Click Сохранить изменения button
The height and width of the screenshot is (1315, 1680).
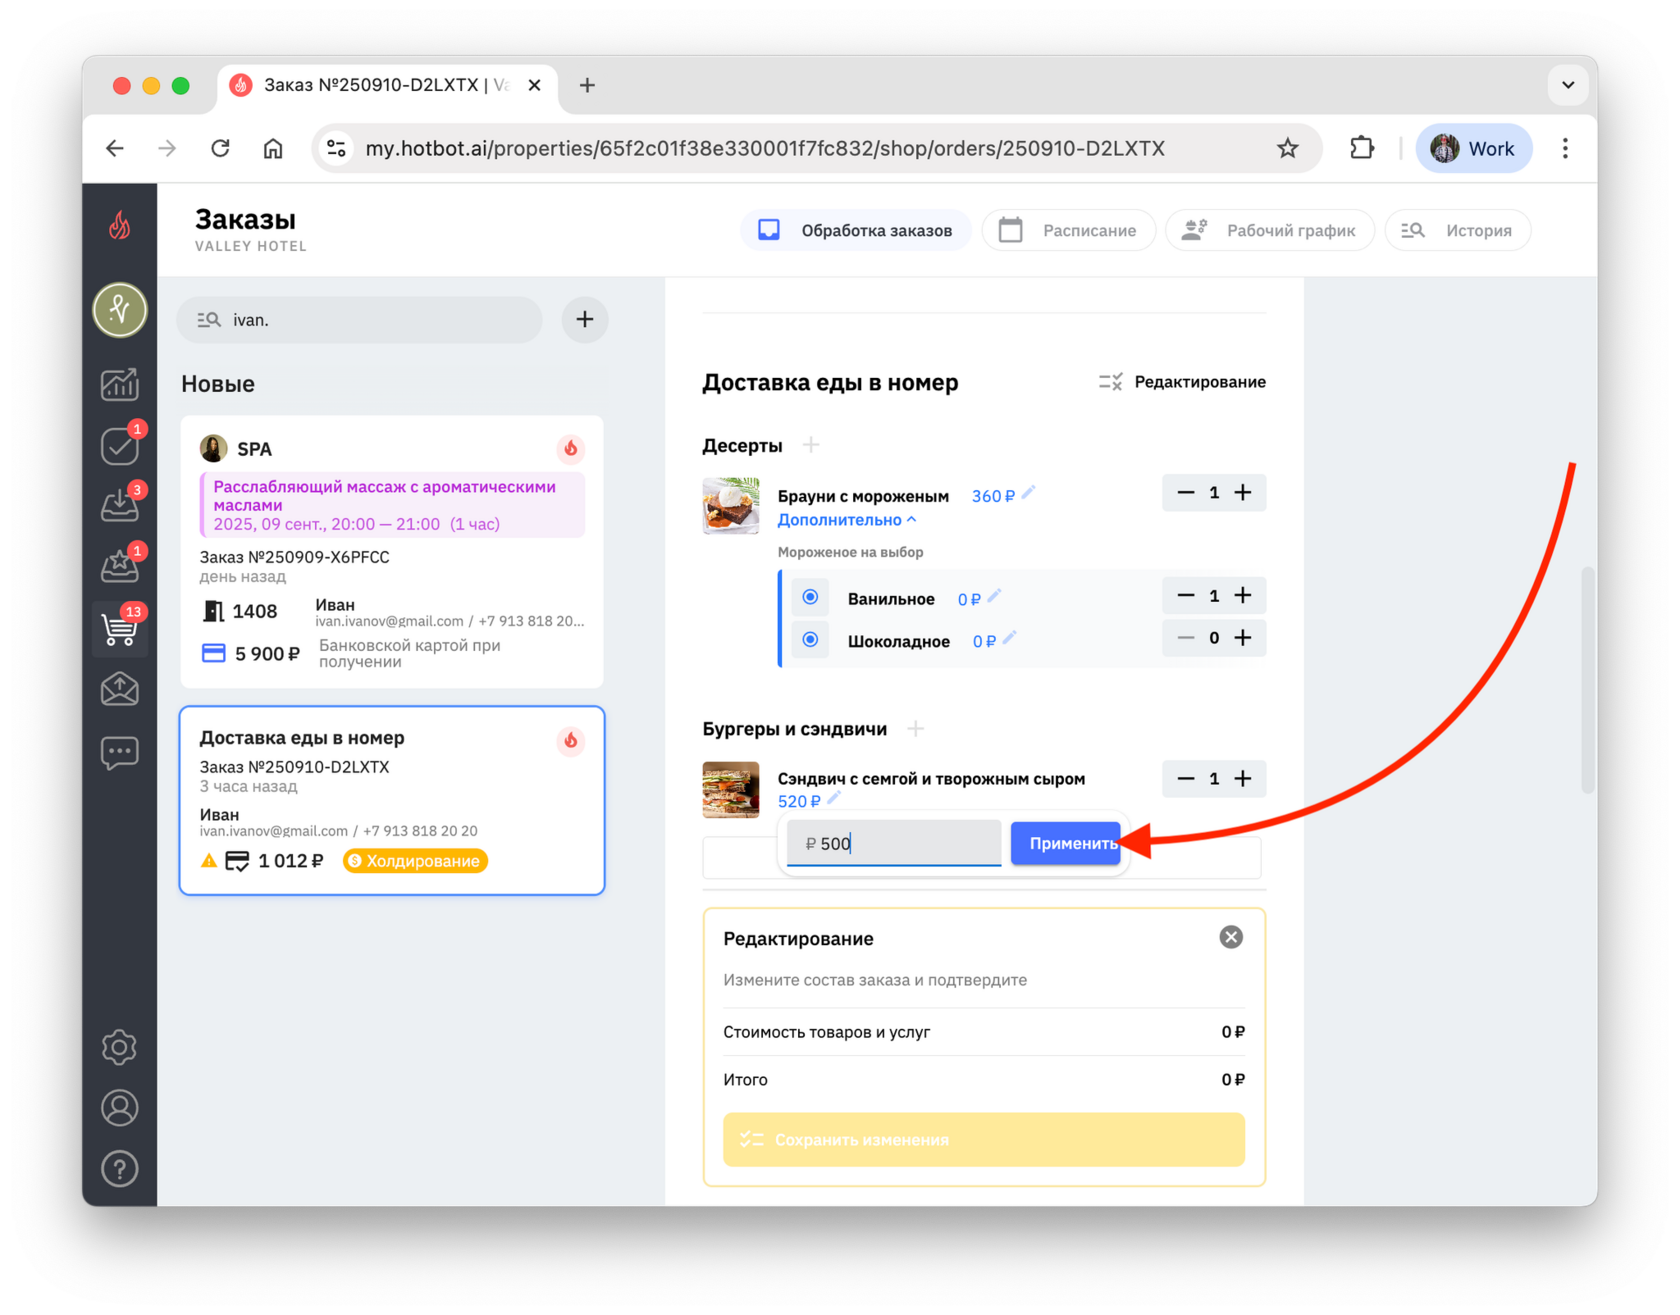(984, 1139)
